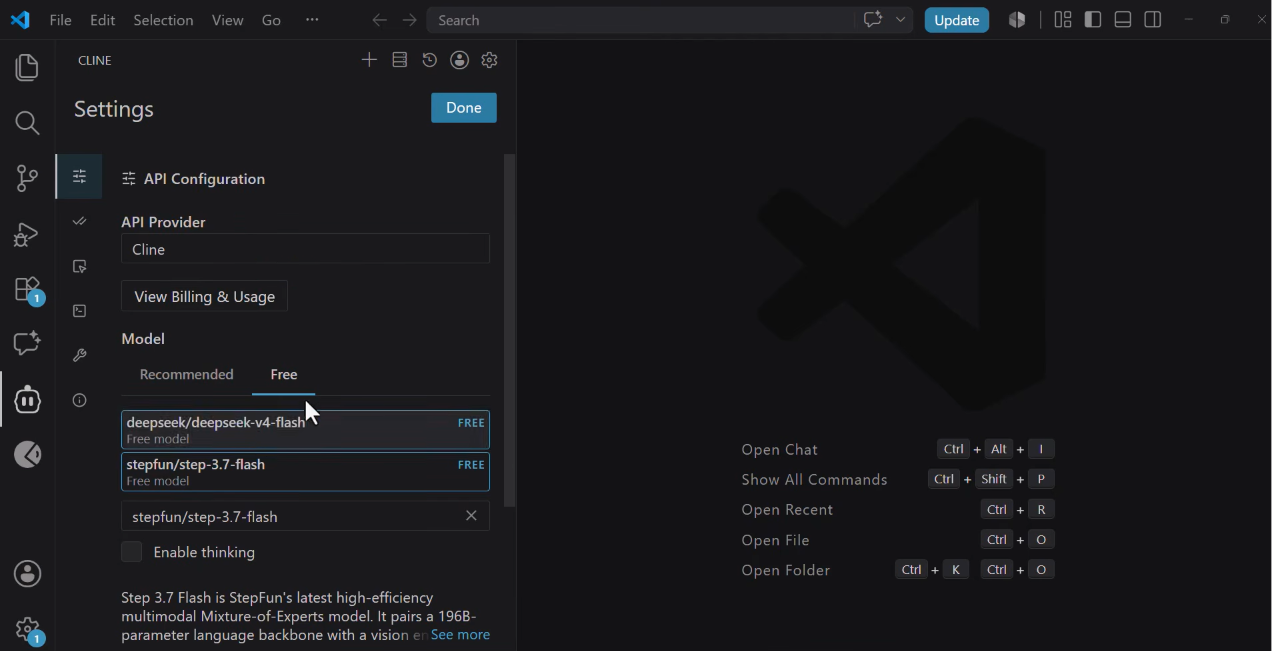Click See more link in model description
Image resolution: width=1272 pixels, height=652 pixels.
[x=460, y=635]
